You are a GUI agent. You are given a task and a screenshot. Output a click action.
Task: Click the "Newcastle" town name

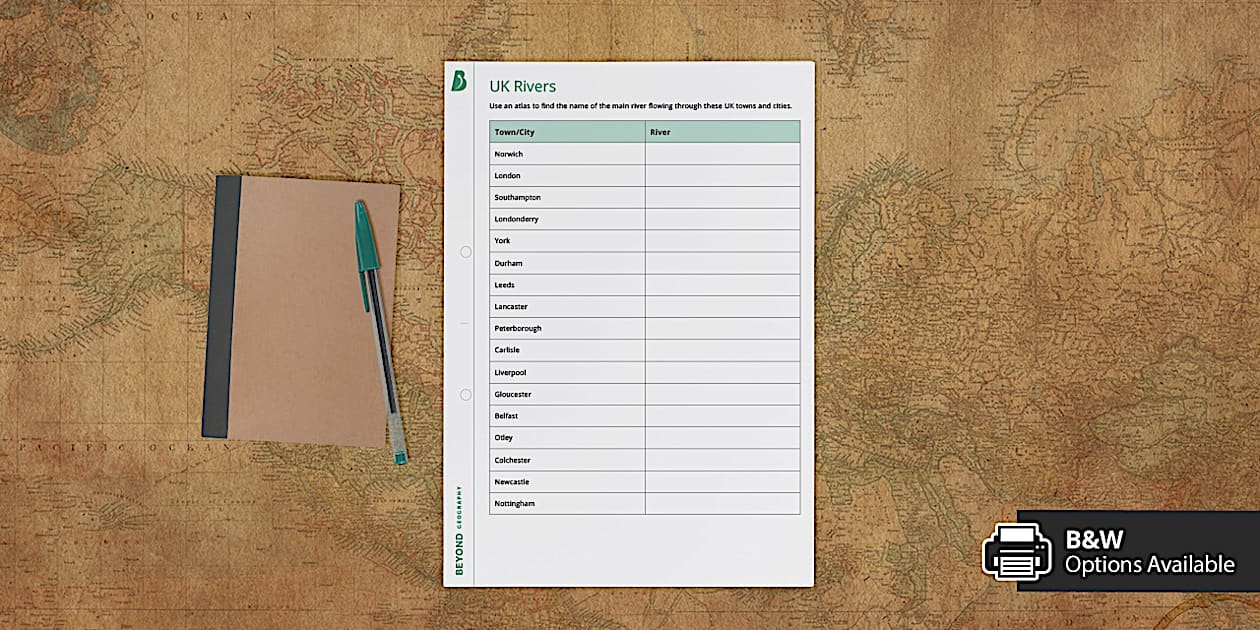(x=513, y=482)
